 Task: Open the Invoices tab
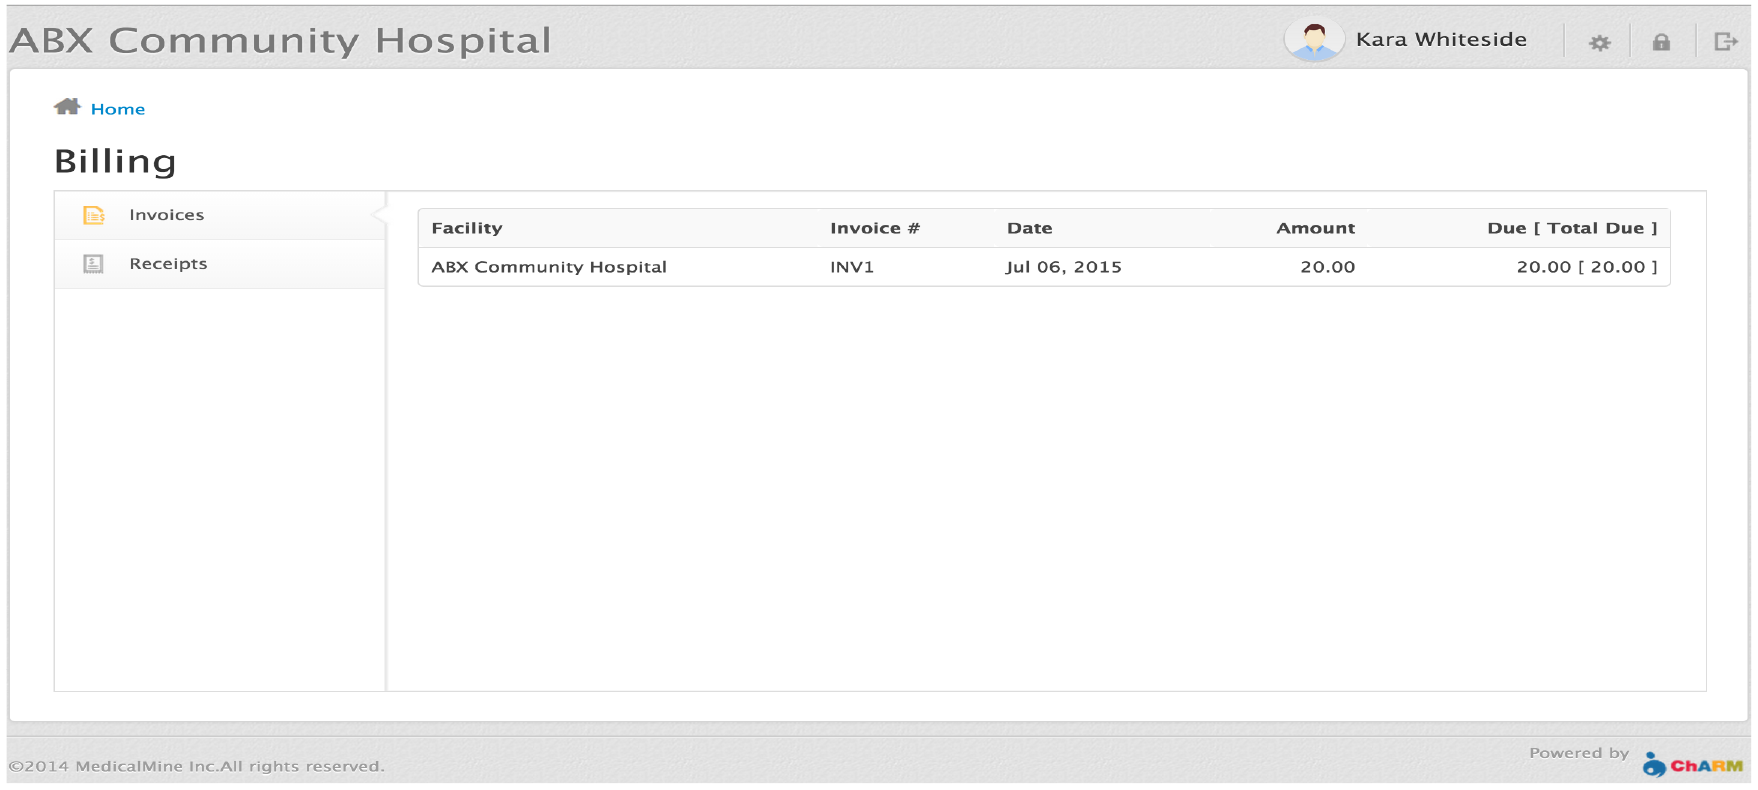click(166, 215)
